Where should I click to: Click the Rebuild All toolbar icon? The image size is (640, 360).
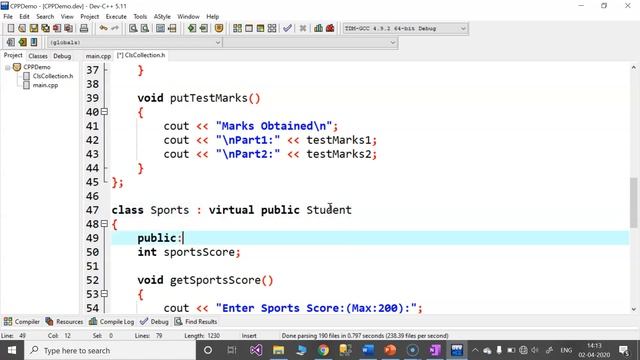point(272,28)
